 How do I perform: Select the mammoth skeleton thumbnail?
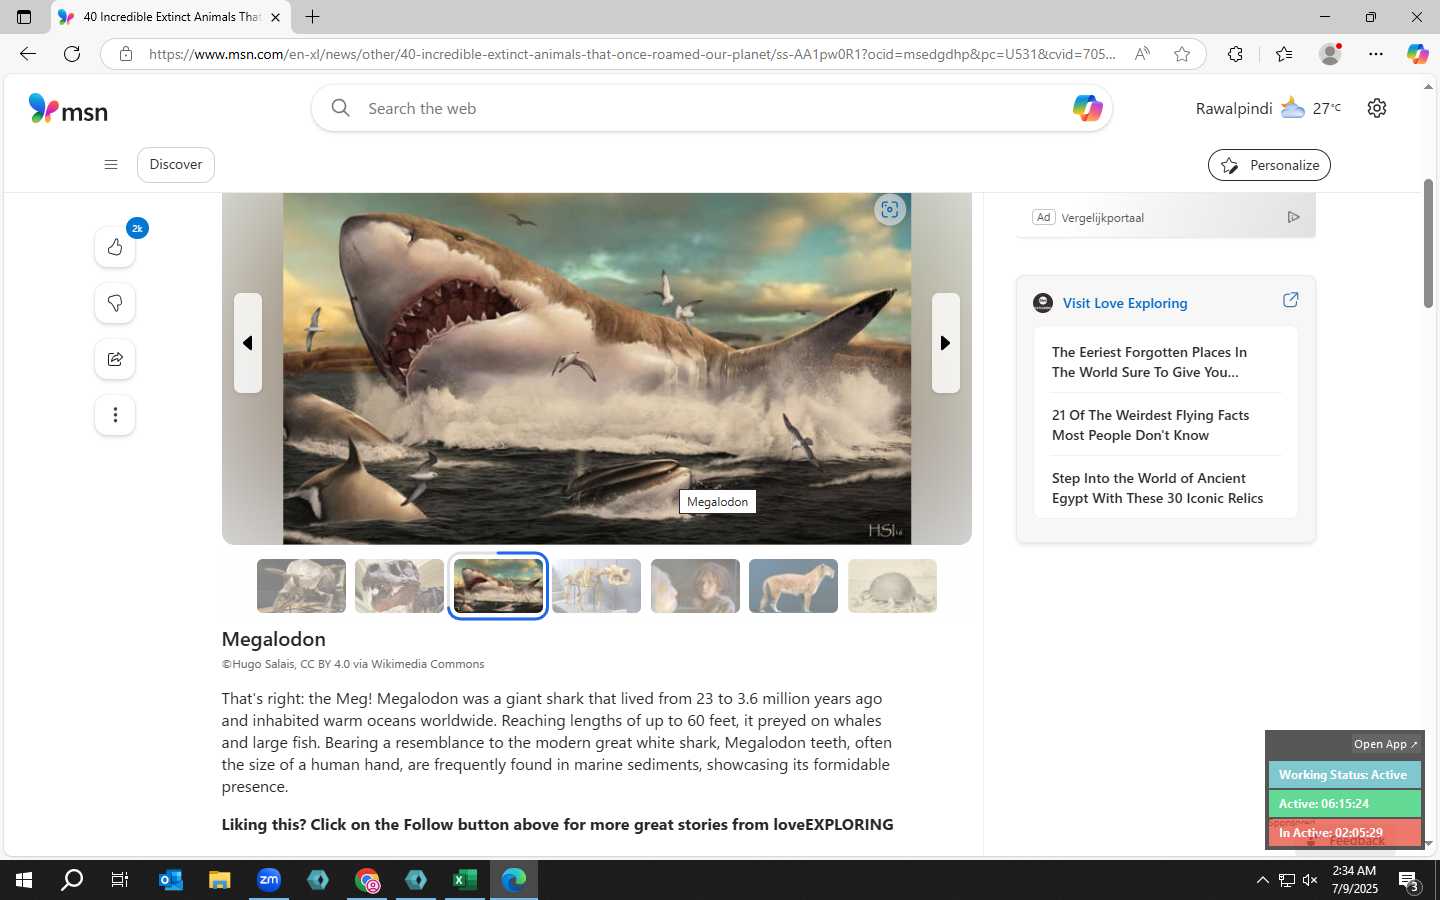click(596, 586)
